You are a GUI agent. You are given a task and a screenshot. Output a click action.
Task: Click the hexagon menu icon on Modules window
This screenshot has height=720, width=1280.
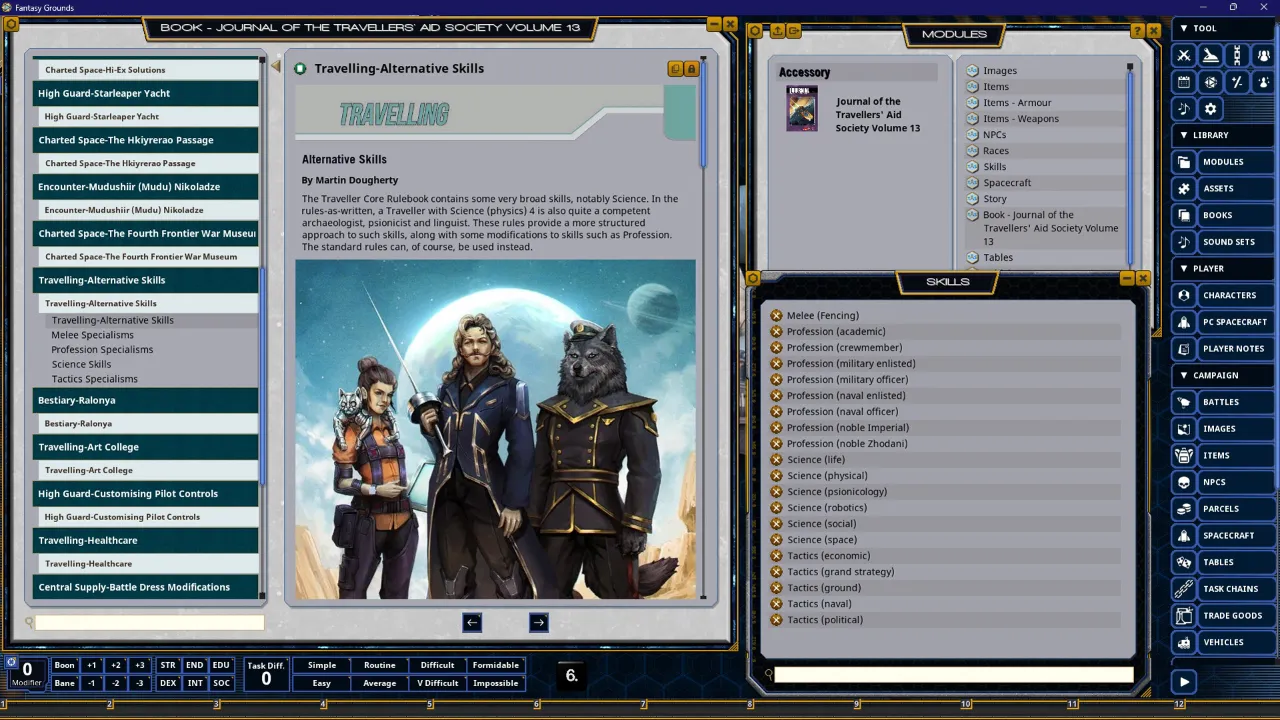click(x=755, y=31)
